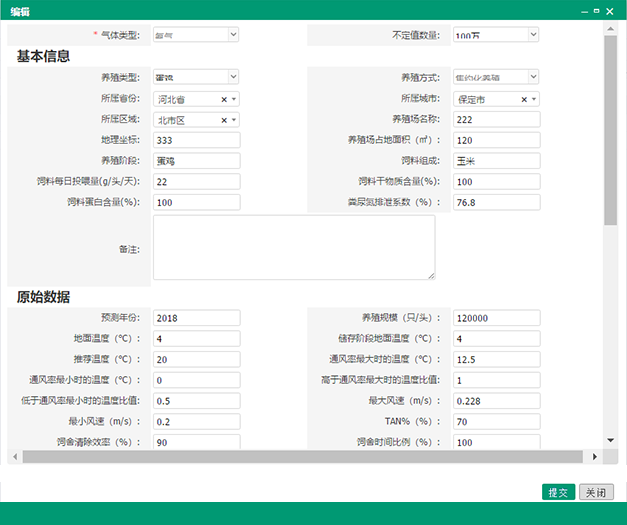Open the 气体类型 dropdown
This screenshot has height=525, width=627.
(x=196, y=34)
